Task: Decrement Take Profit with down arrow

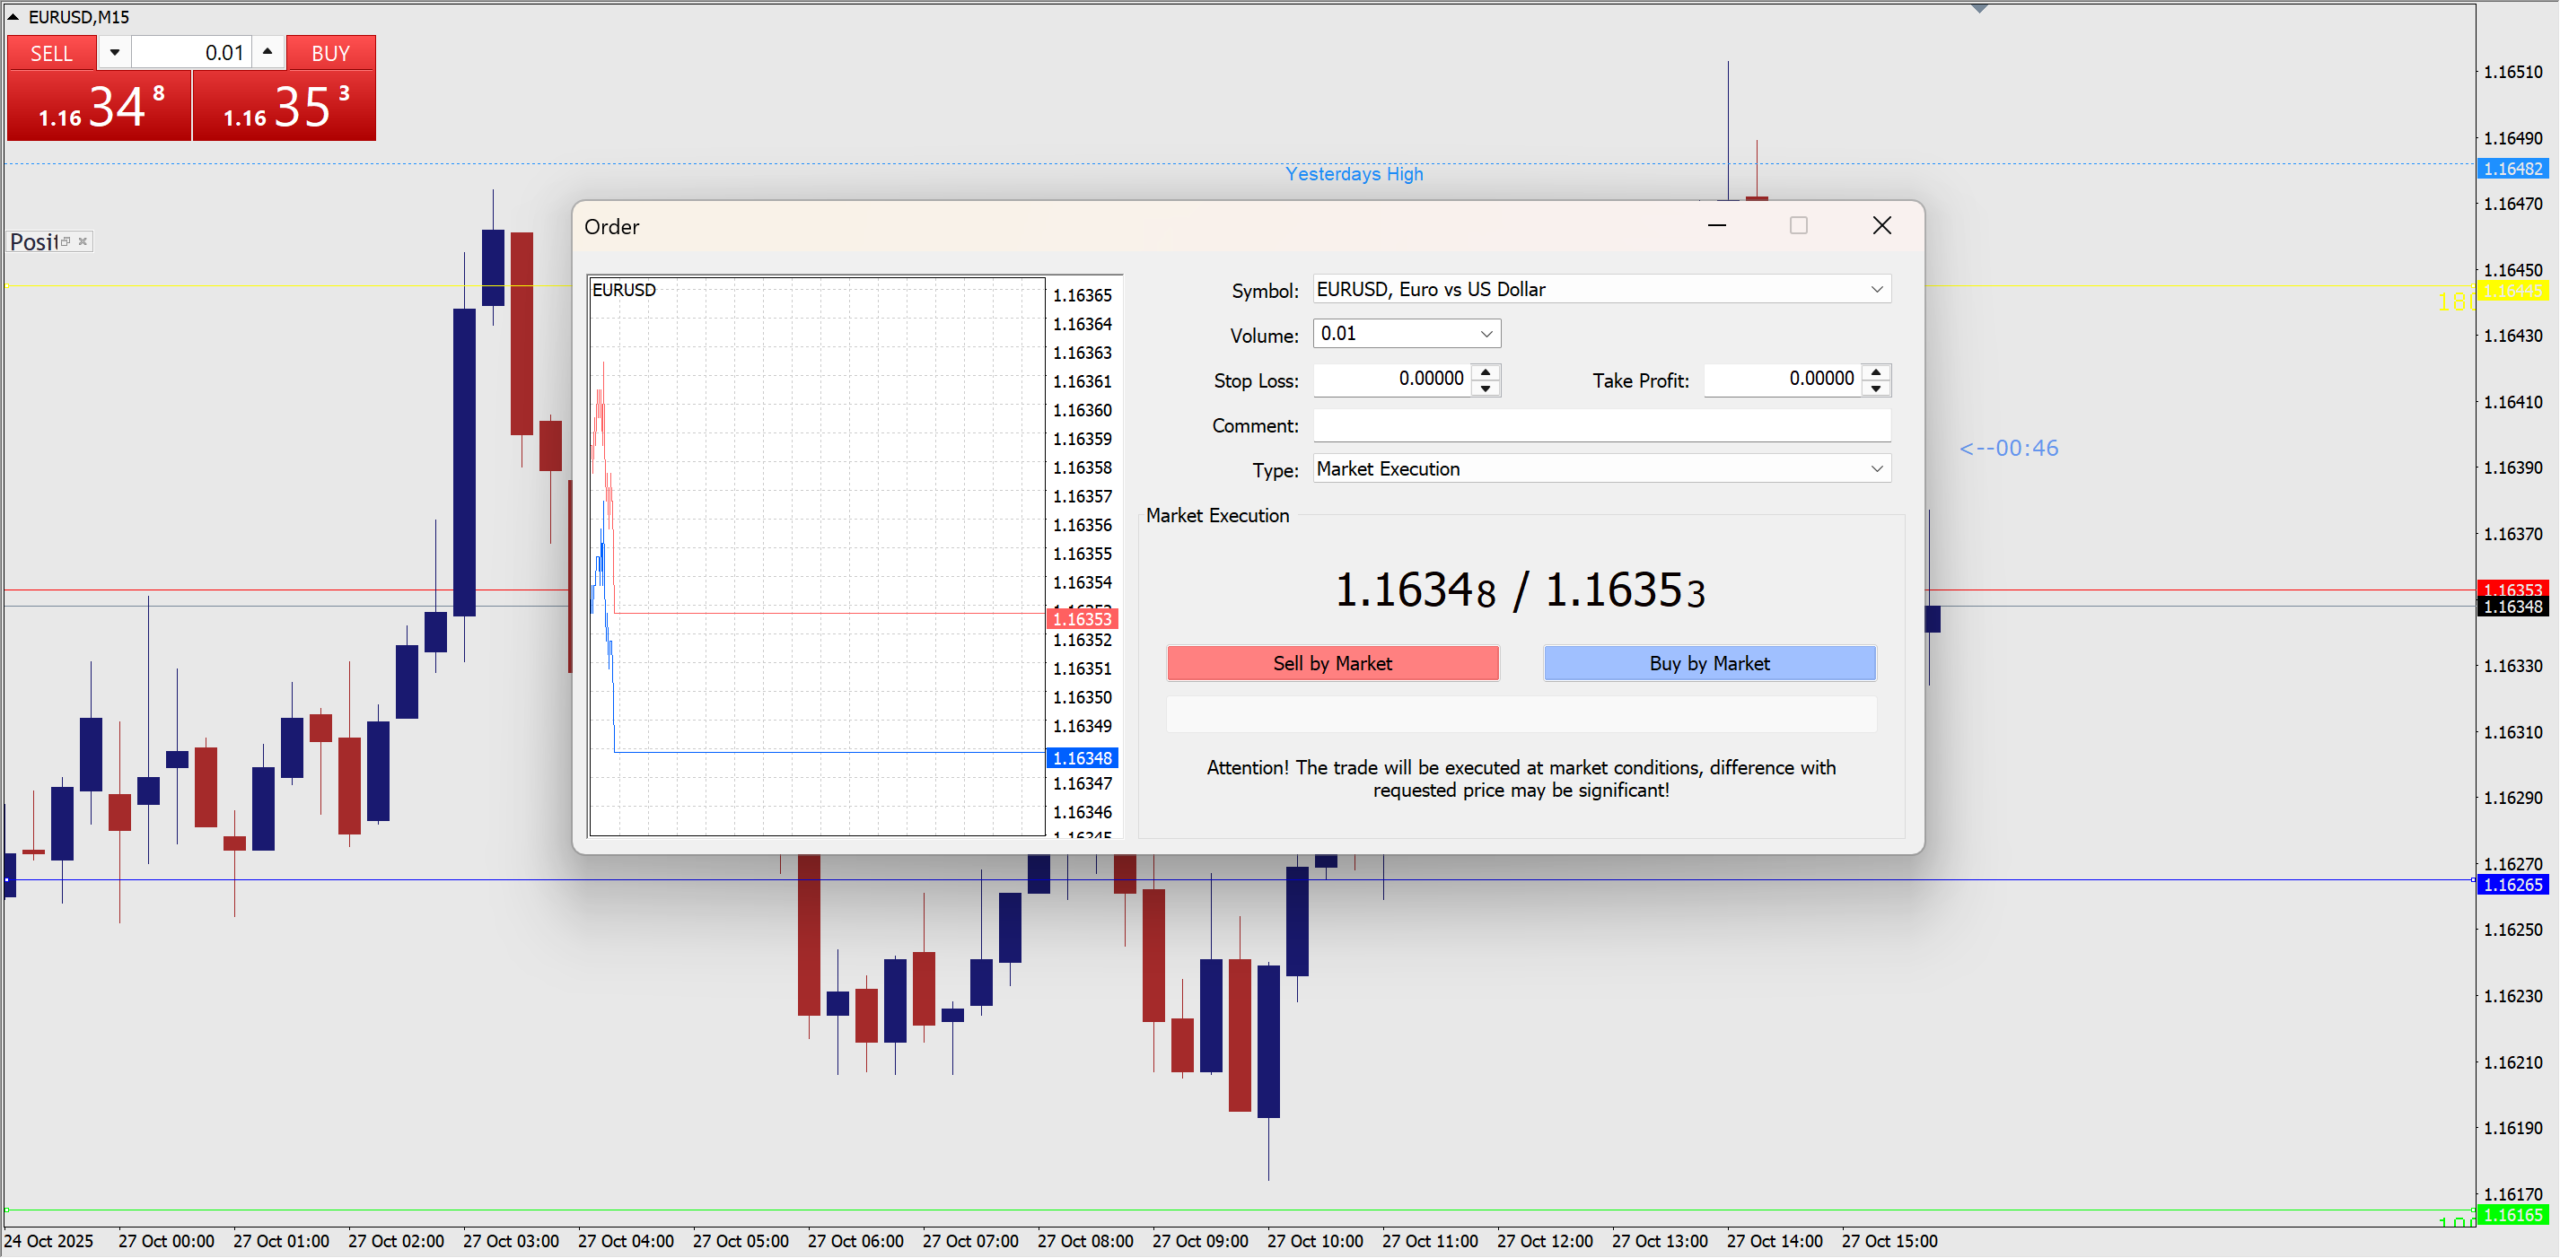Action: pos(1876,389)
